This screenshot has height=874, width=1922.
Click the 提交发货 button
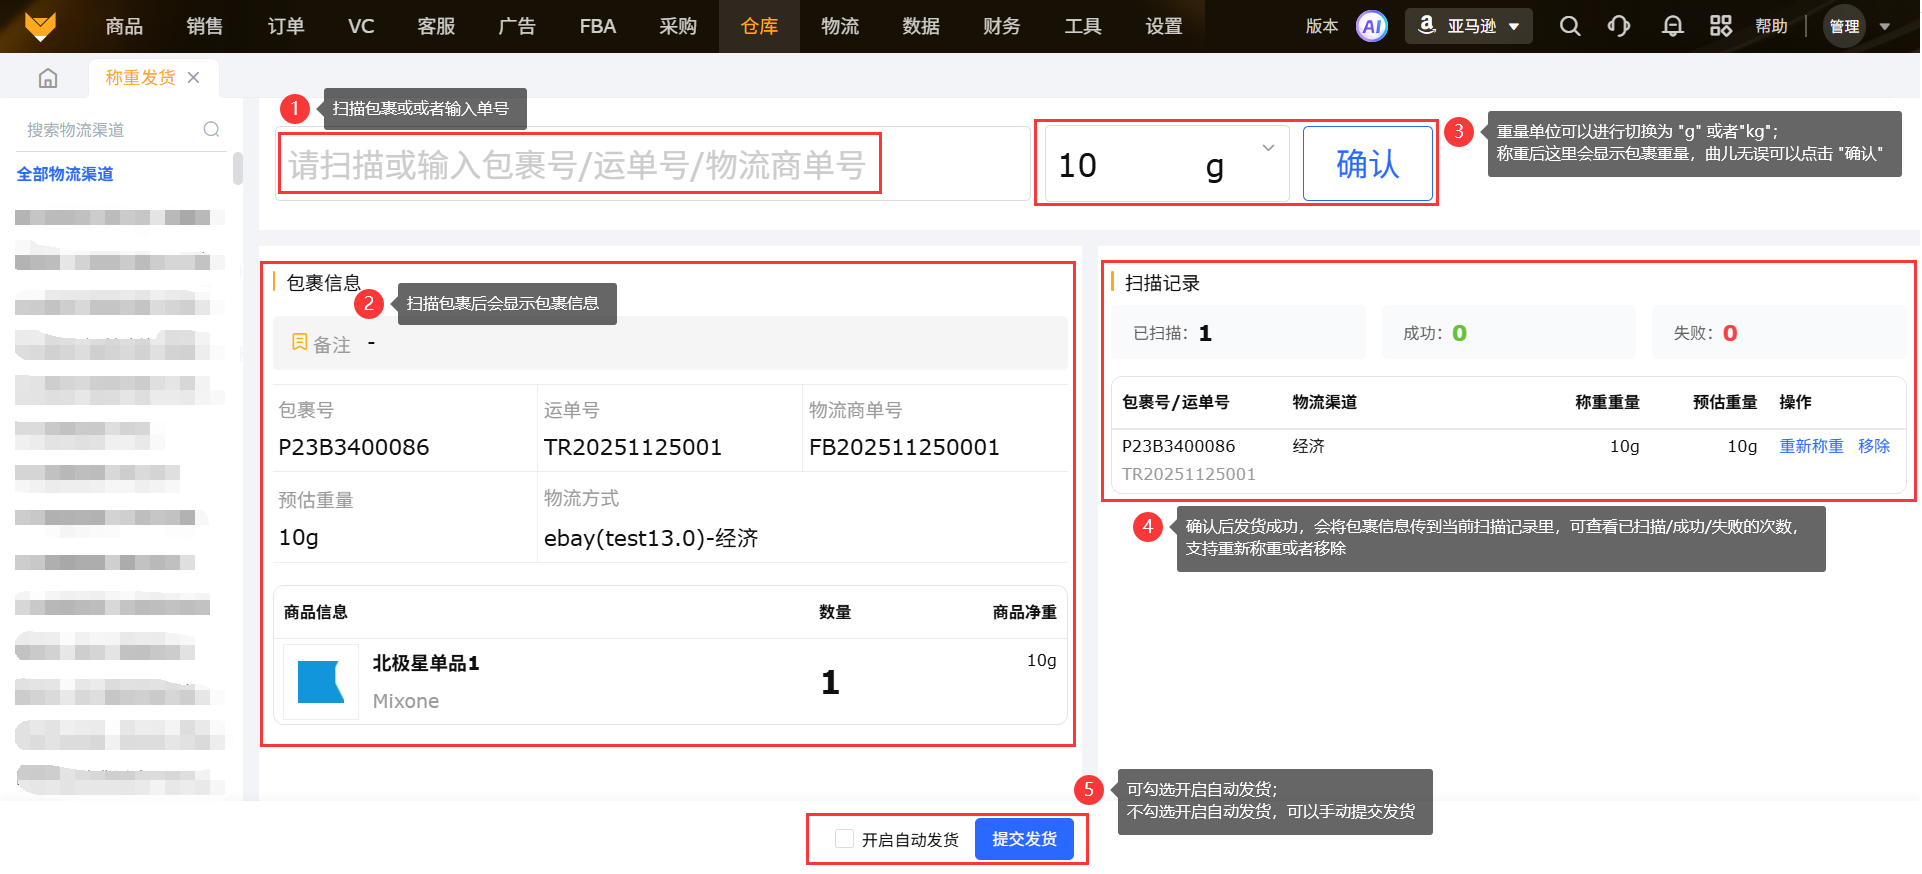click(x=1024, y=839)
